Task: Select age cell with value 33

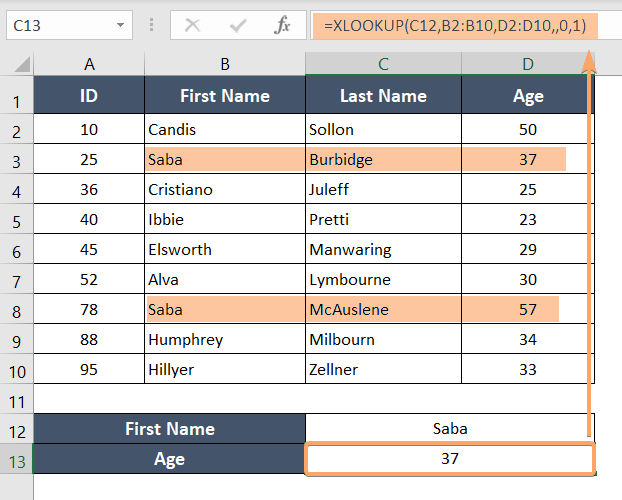Action: click(528, 369)
